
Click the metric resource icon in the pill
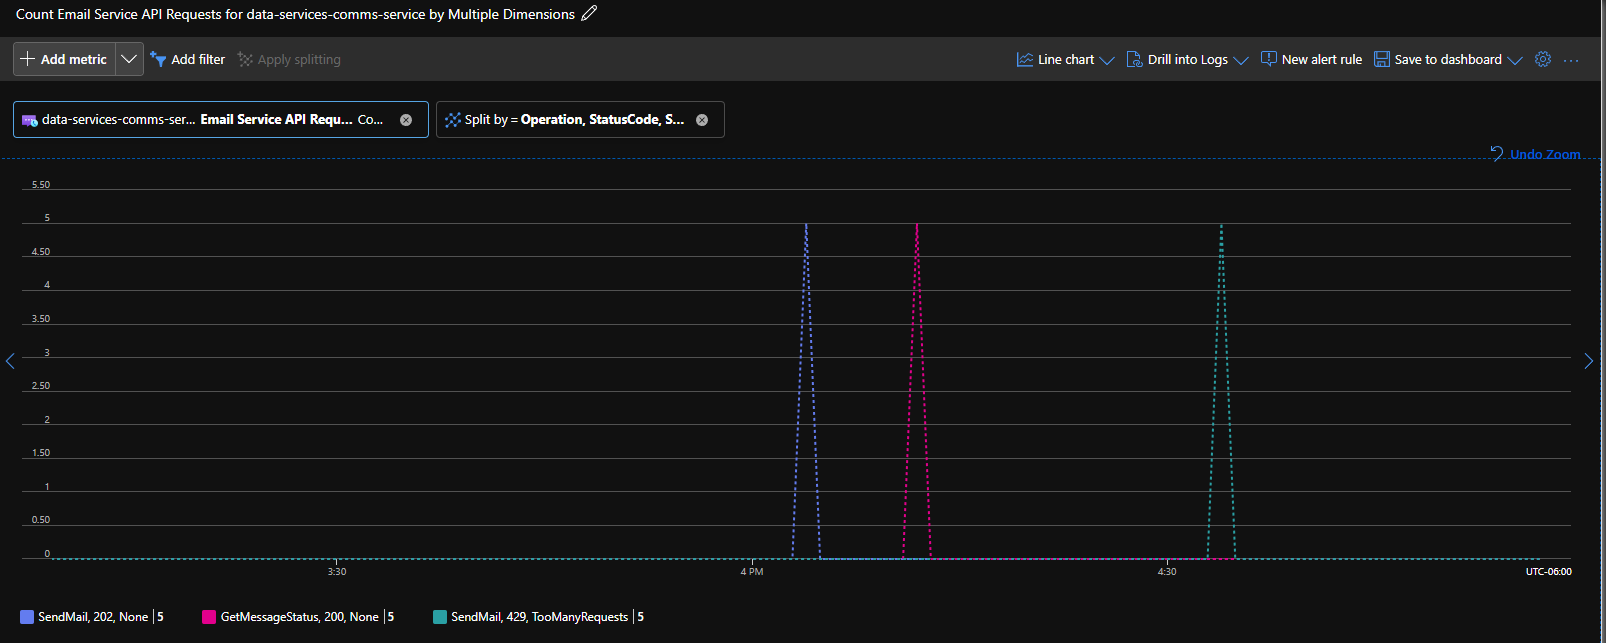click(x=30, y=120)
